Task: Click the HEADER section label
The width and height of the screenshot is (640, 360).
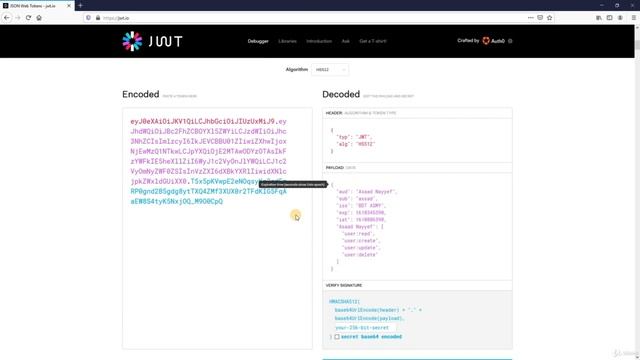Action: tap(334, 113)
